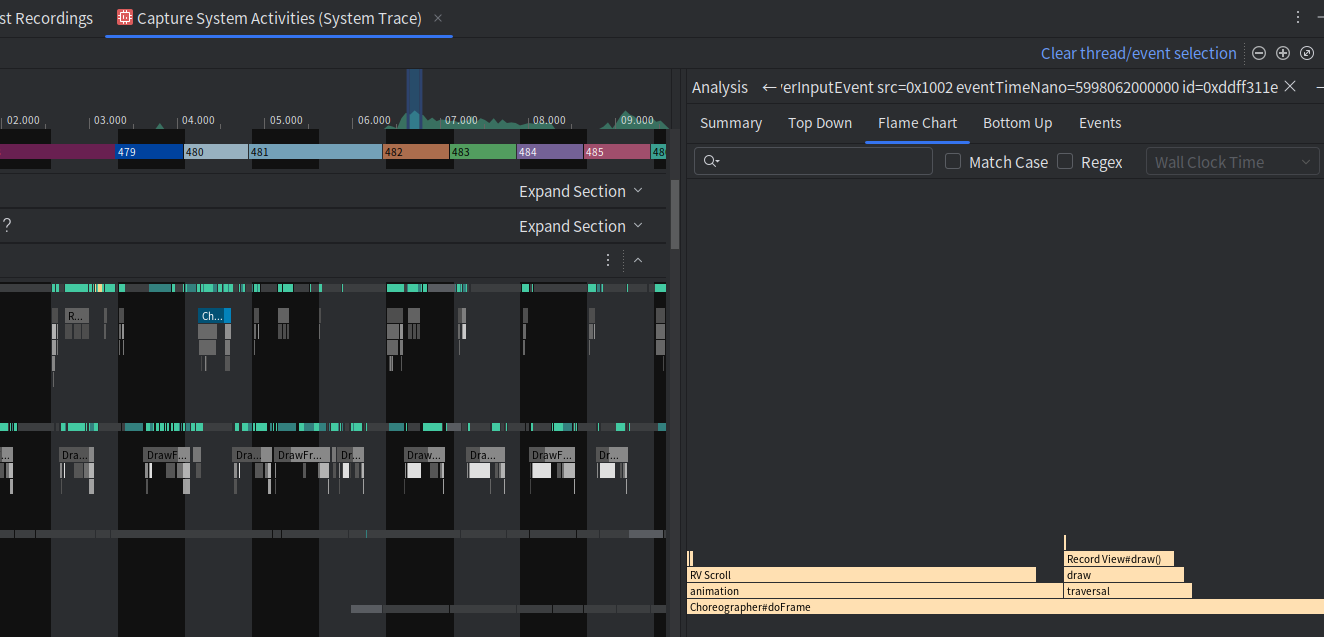The width and height of the screenshot is (1324, 637).
Task: Select frame 481 in the frame bar
Action: [315, 152]
